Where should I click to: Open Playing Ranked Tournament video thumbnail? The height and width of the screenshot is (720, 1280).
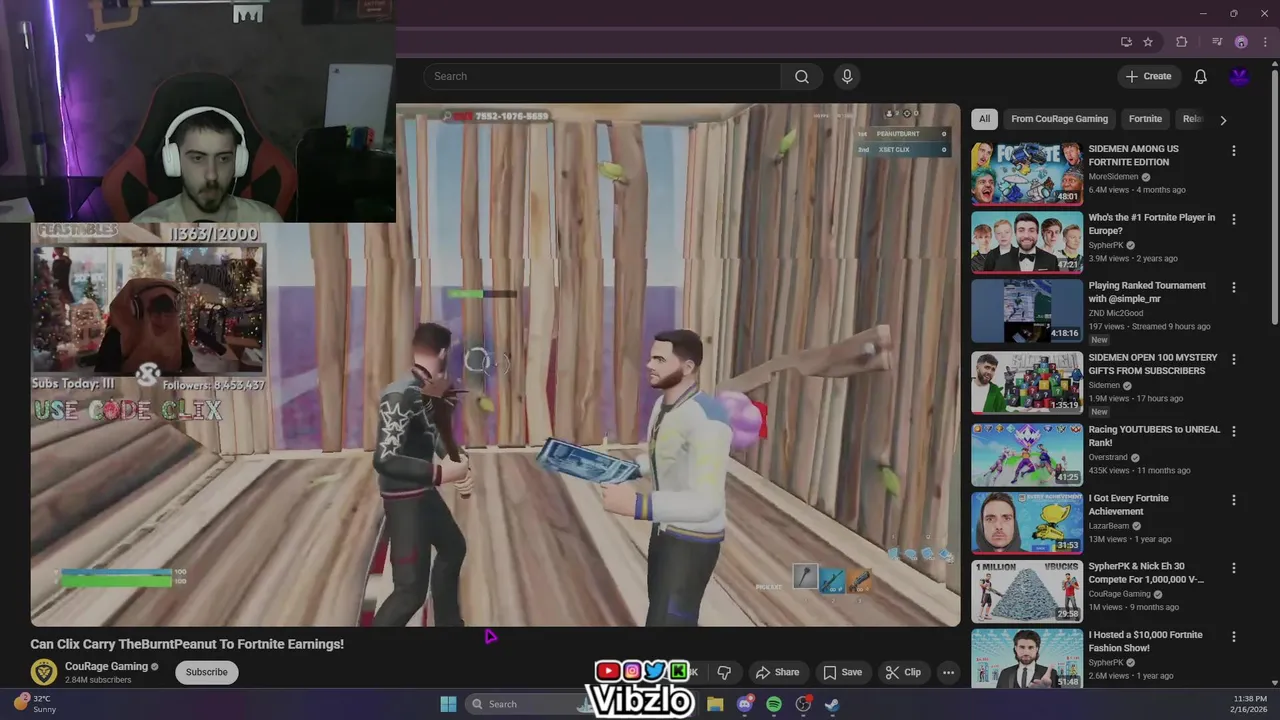pyautogui.click(x=1027, y=310)
